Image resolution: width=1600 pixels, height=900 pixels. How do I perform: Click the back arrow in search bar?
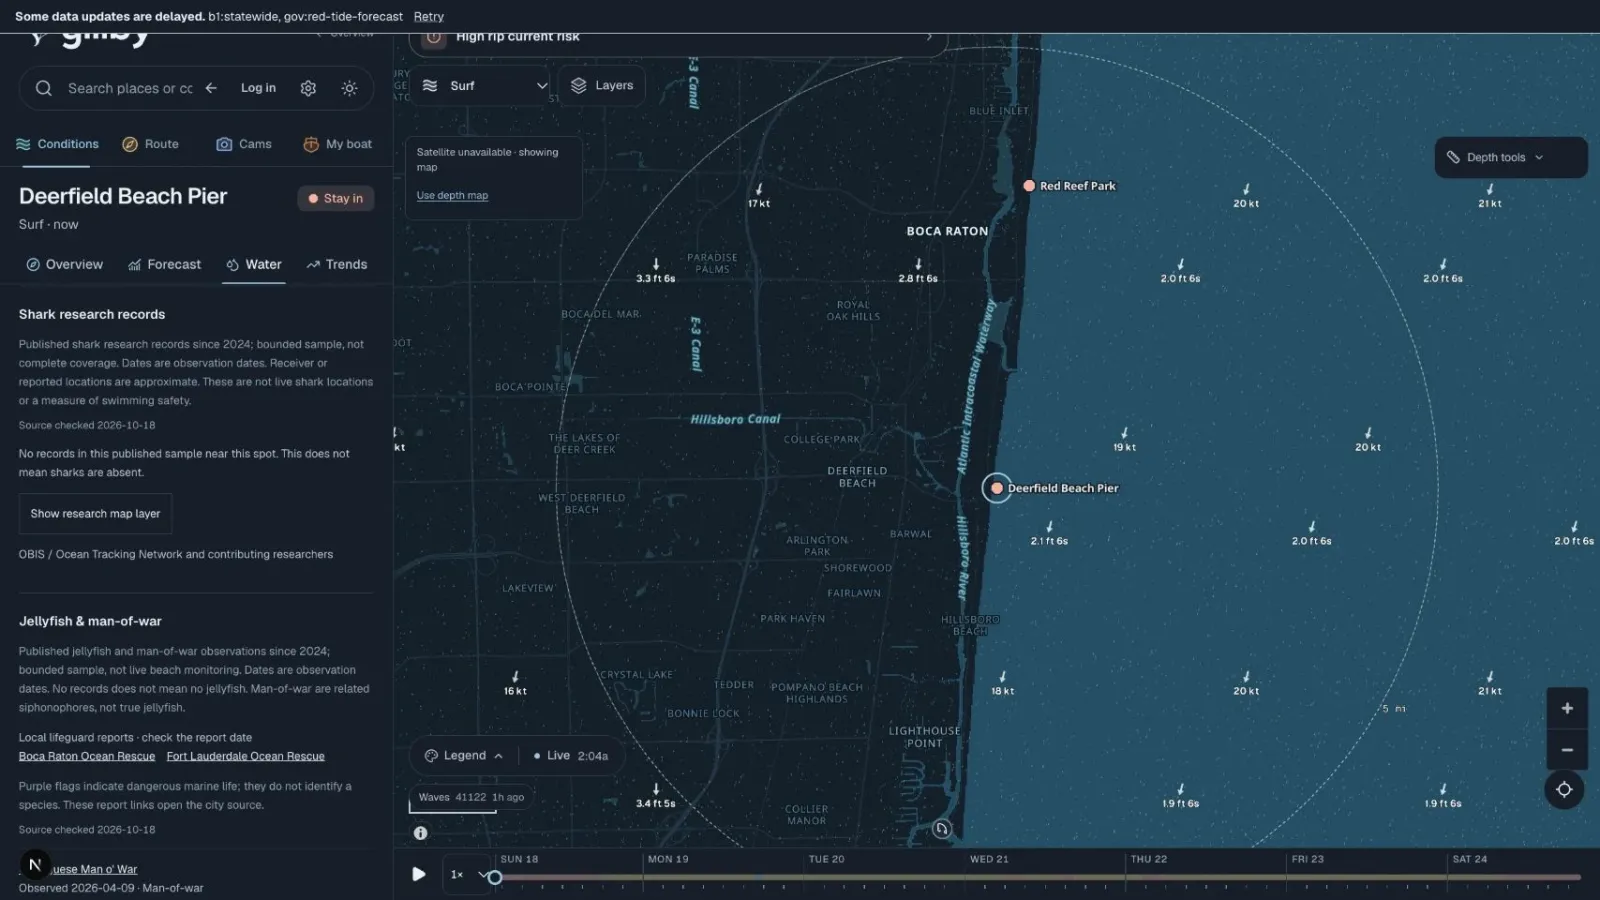pyautogui.click(x=211, y=88)
